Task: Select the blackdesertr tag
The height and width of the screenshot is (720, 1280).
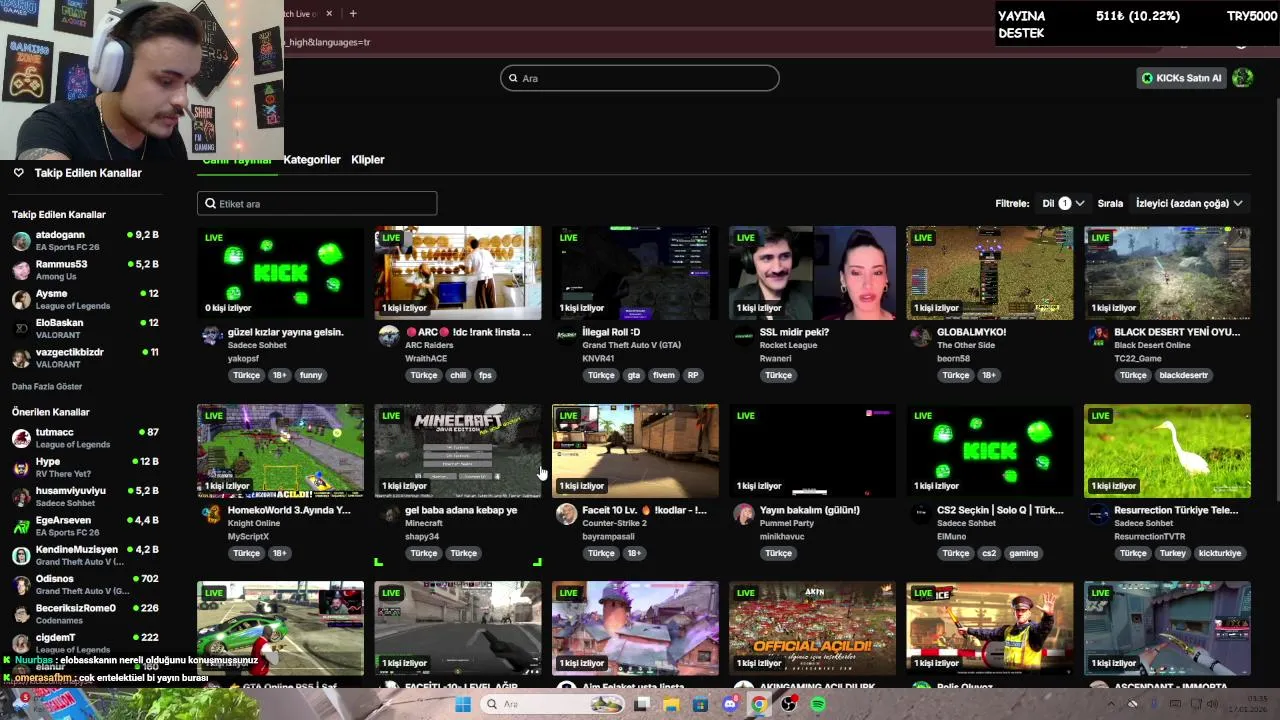Action: tap(1184, 375)
